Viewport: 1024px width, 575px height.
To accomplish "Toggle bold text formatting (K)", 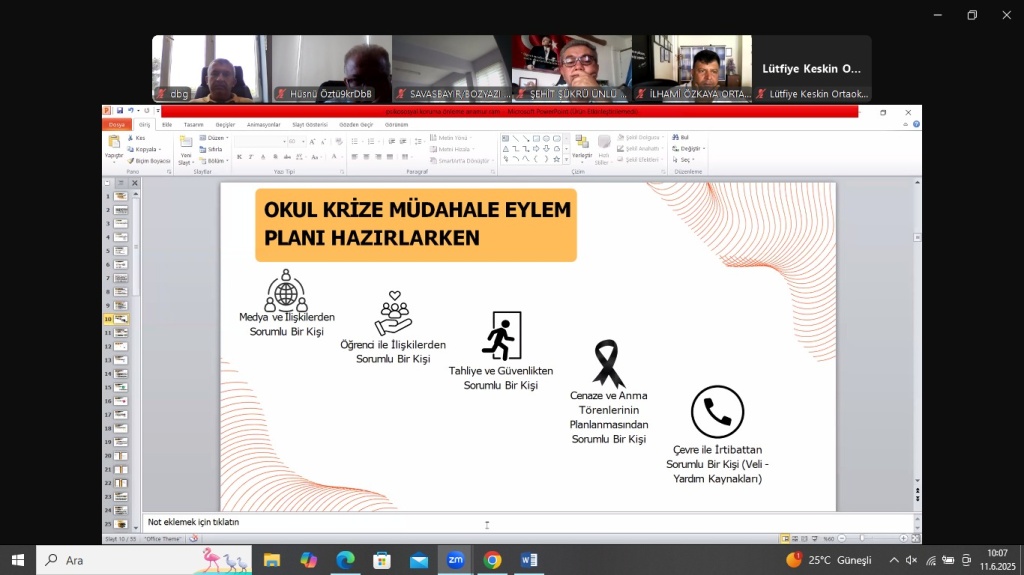I will point(238,157).
